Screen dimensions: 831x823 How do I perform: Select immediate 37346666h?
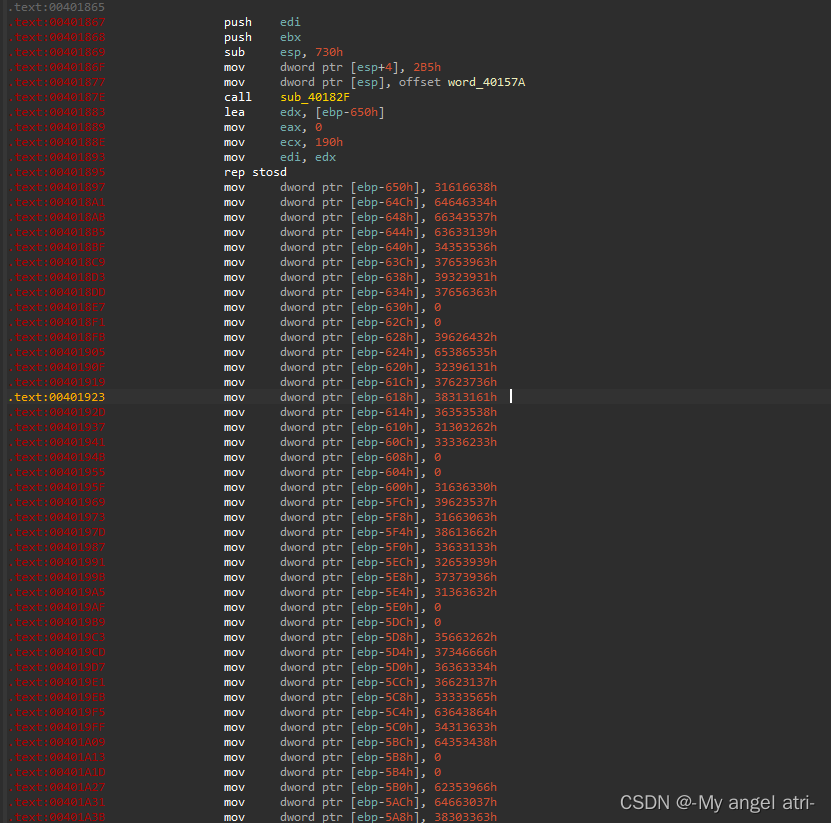(x=466, y=652)
